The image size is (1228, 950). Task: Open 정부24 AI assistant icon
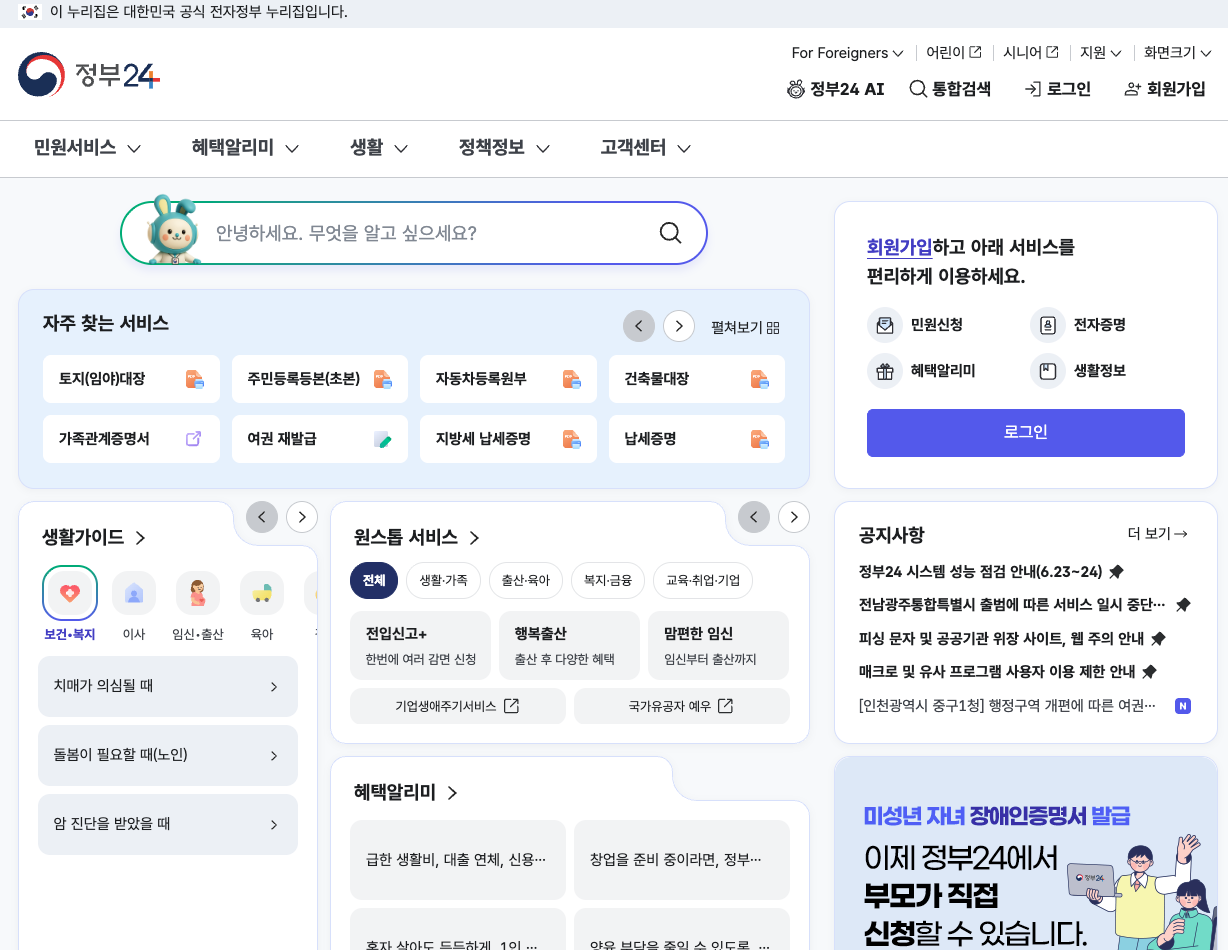coord(796,89)
